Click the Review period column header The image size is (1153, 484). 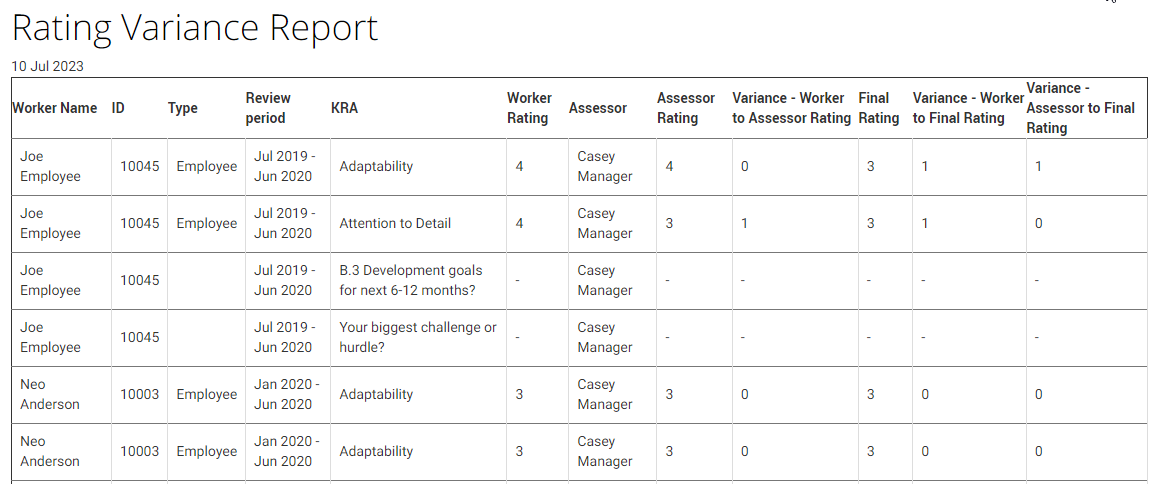click(x=268, y=108)
